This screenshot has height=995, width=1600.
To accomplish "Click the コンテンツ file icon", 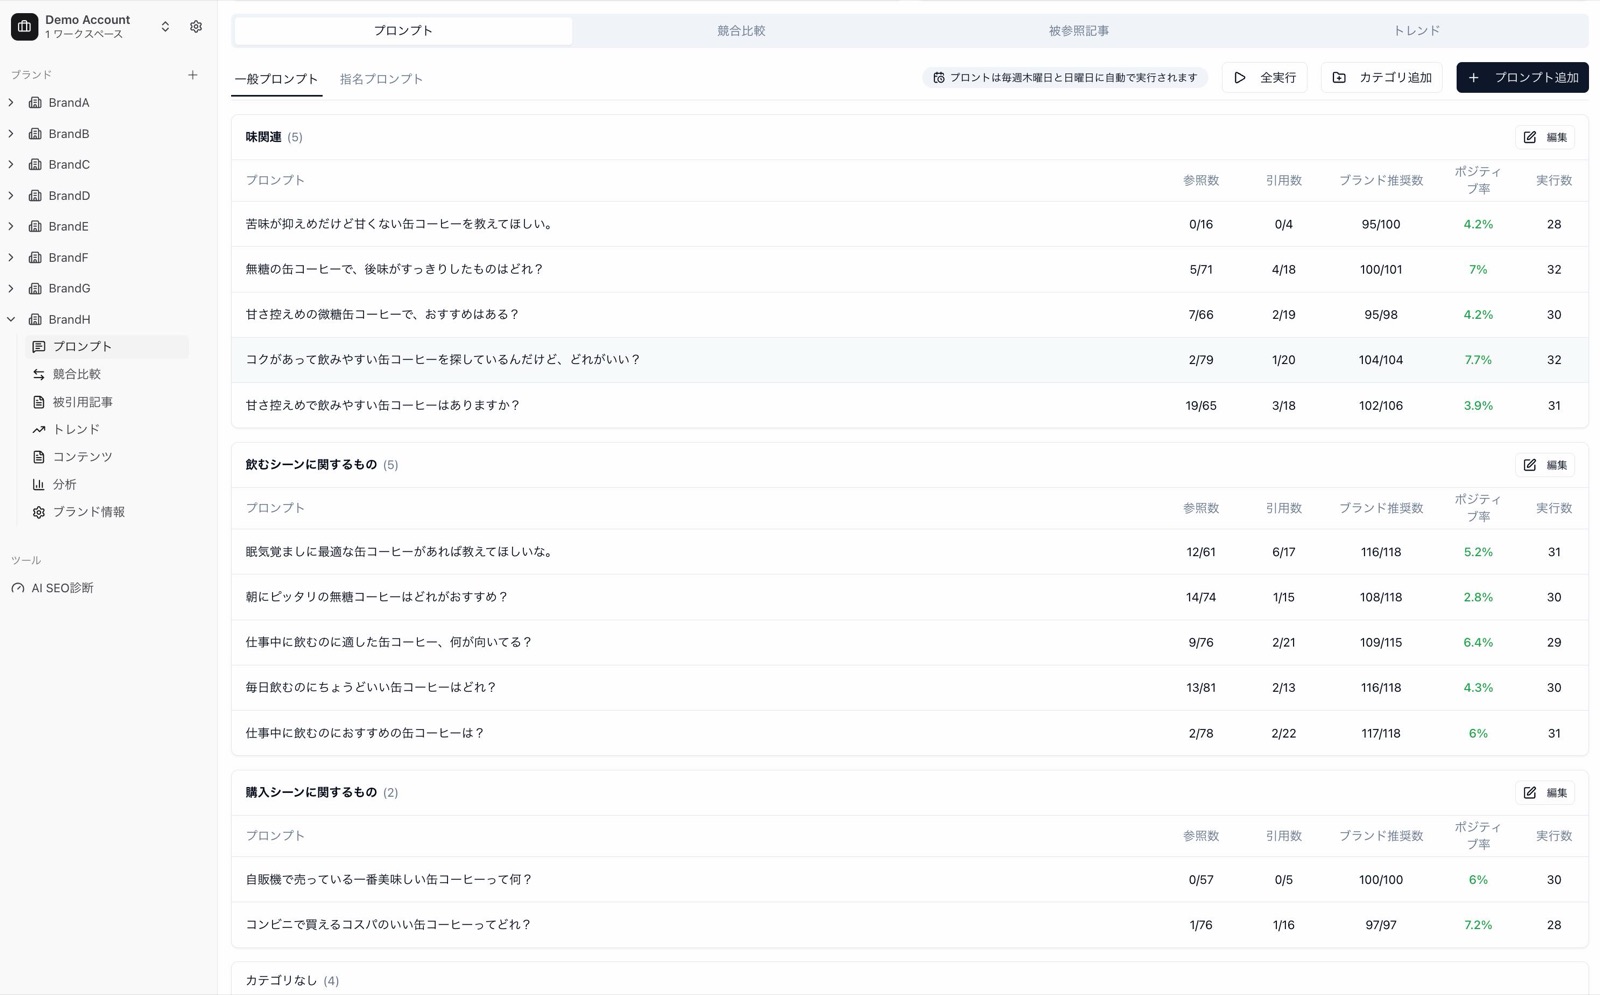I will point(39,457).
